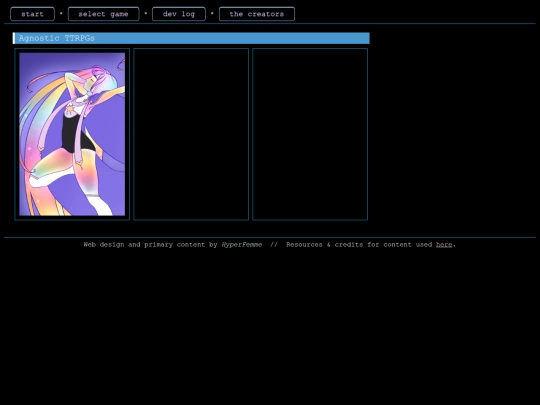Viewport: 540px width, 405px height.
Task: Open the rainbow-haired character game thumbnail
Action: click(72, 134)
